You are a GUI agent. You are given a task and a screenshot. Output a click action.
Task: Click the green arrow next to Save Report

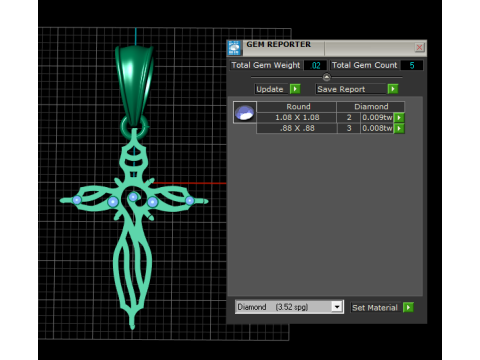click(393, 89)
